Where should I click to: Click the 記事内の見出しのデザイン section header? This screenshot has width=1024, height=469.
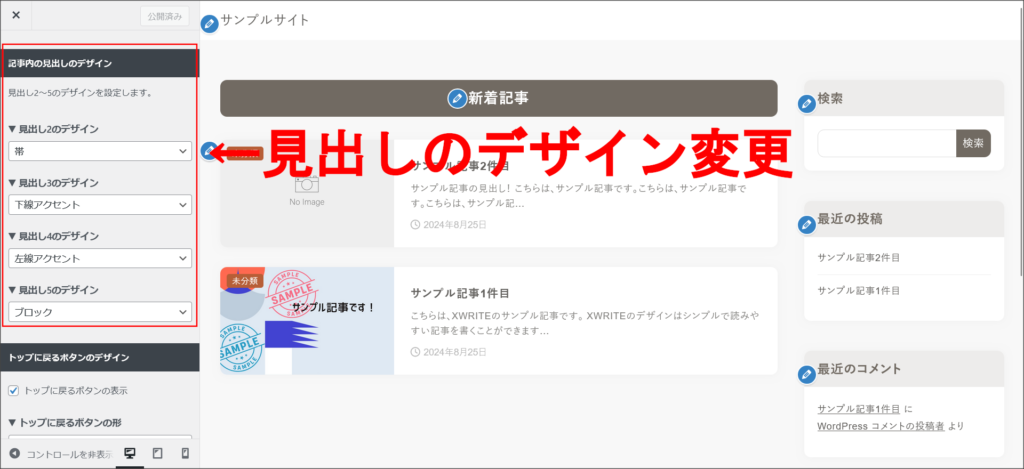[x=100, y=63]
